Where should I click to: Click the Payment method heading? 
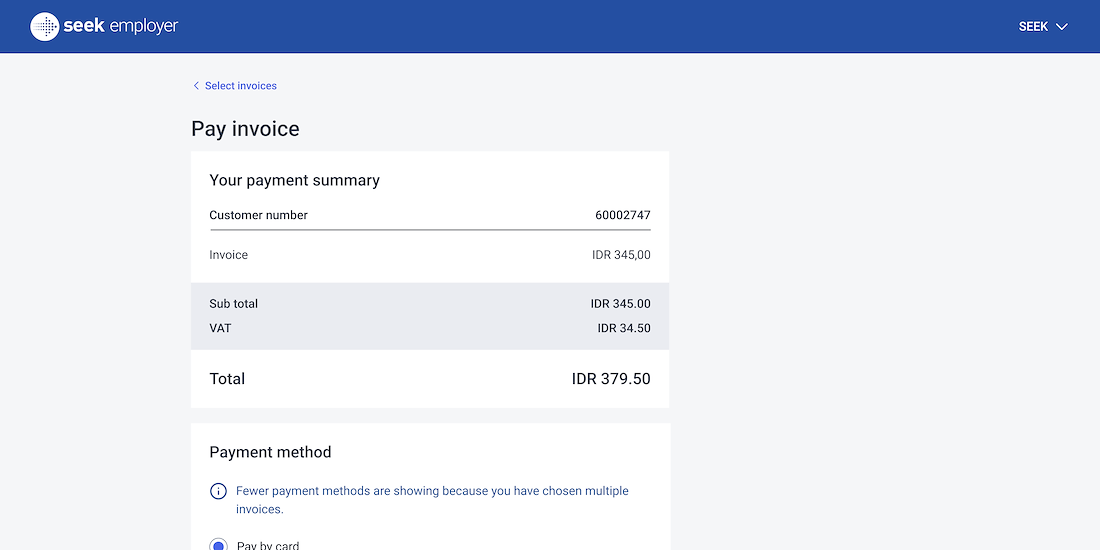point(270,452)
